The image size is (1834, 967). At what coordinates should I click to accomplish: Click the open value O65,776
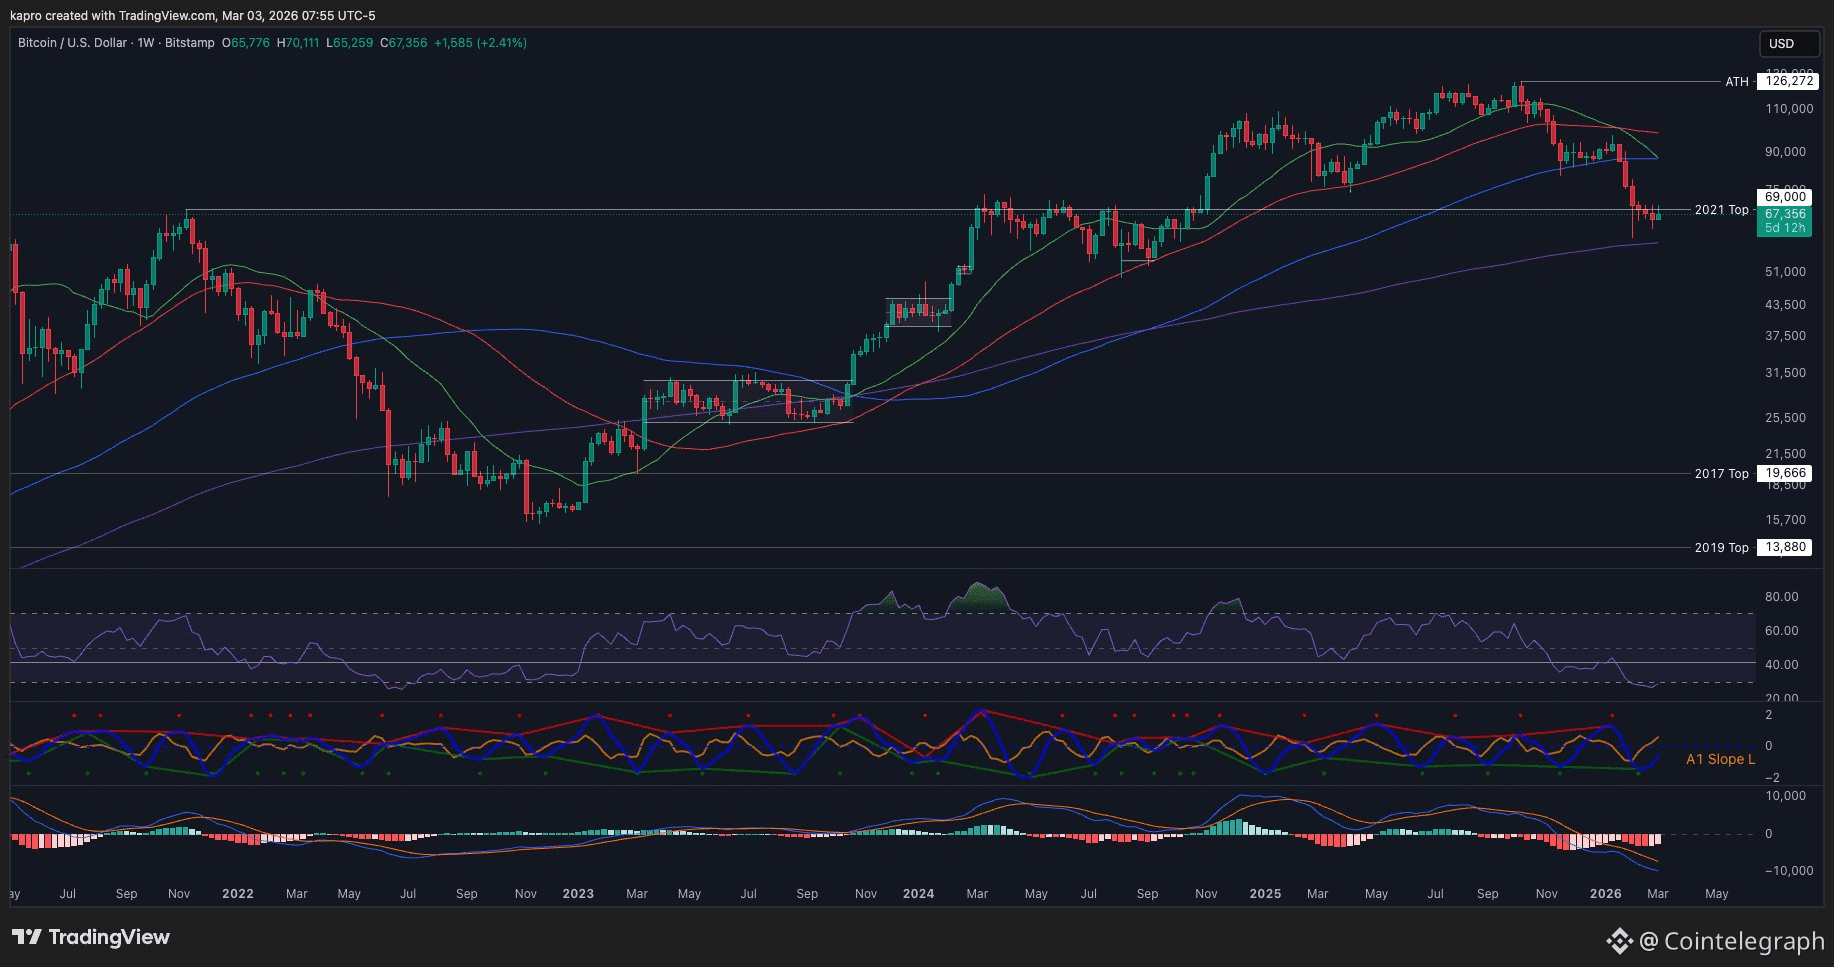[246, 43]
